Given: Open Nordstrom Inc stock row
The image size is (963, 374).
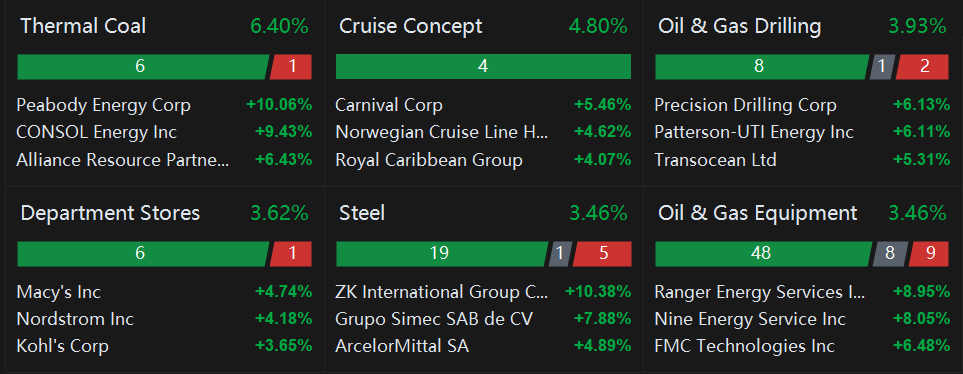Looking at the screenshot, I should click(x=165, y=319).
